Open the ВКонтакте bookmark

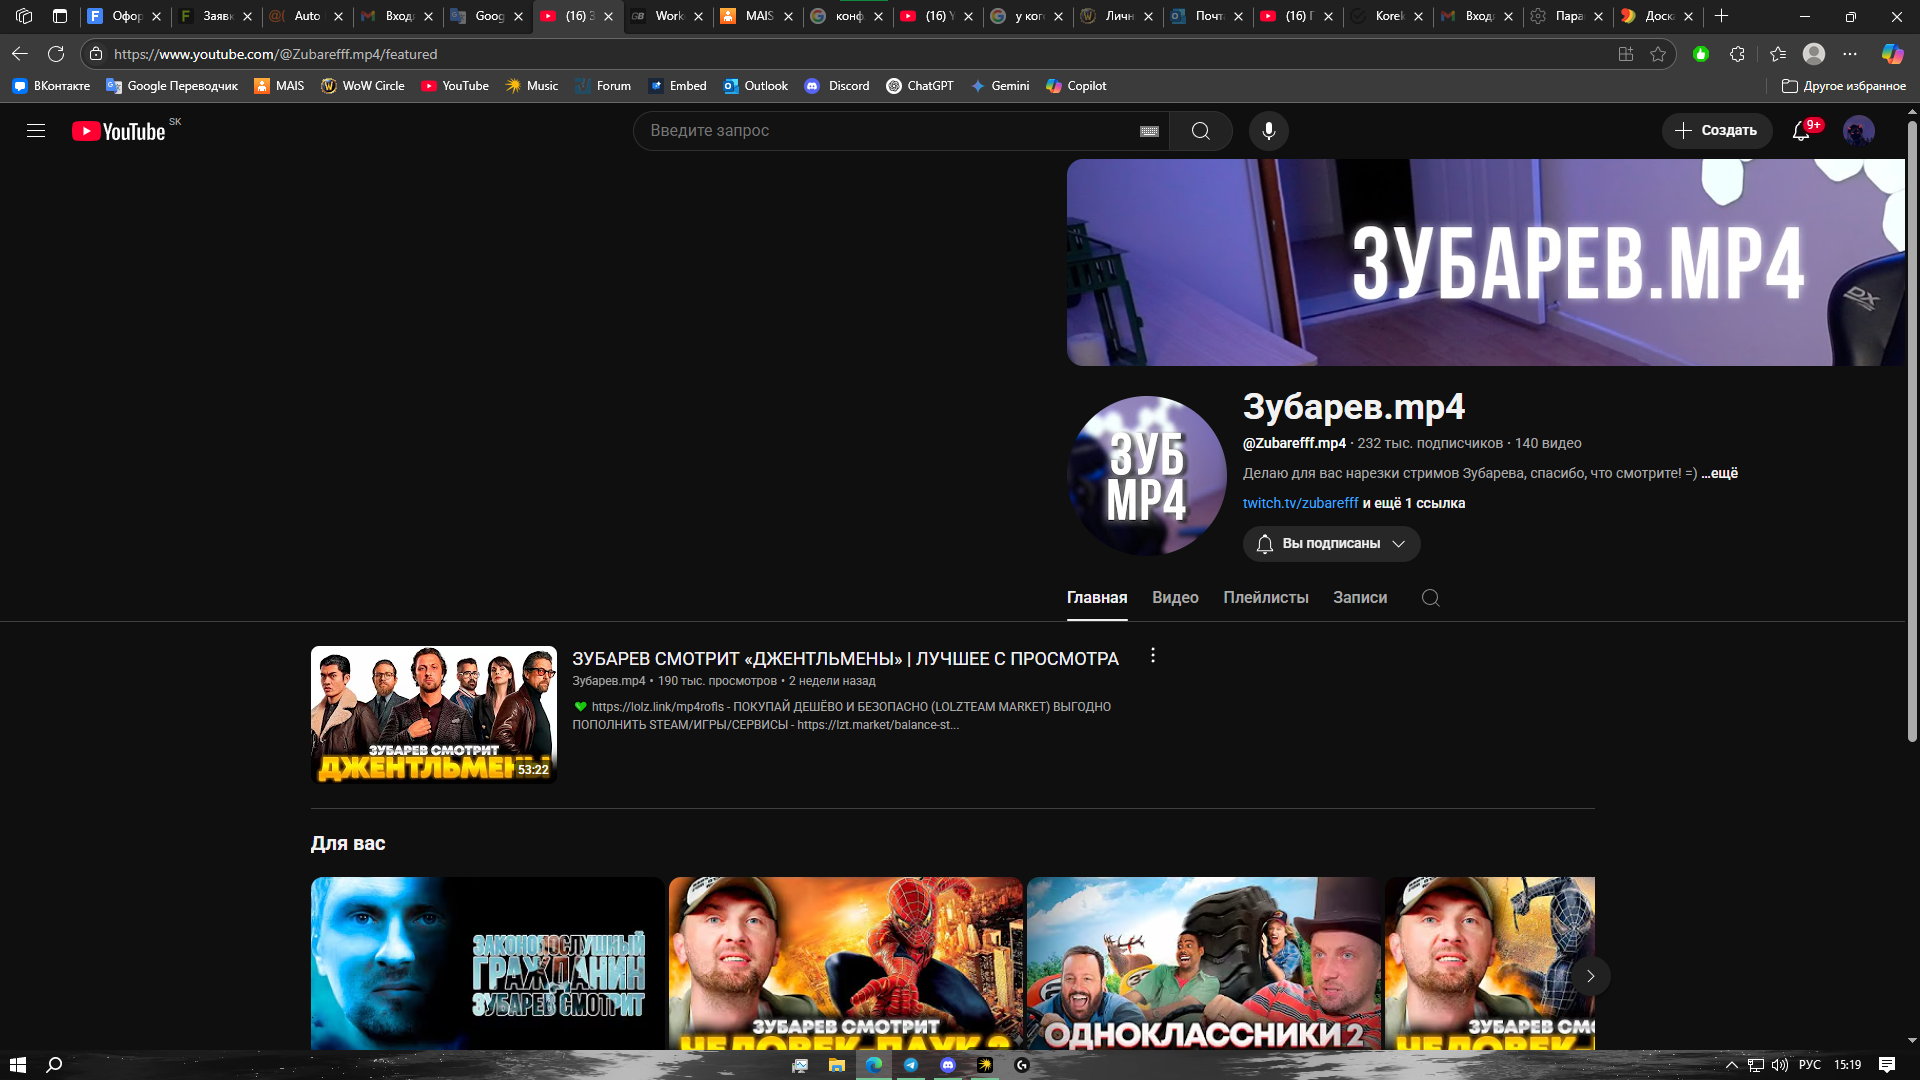(51, 86)
